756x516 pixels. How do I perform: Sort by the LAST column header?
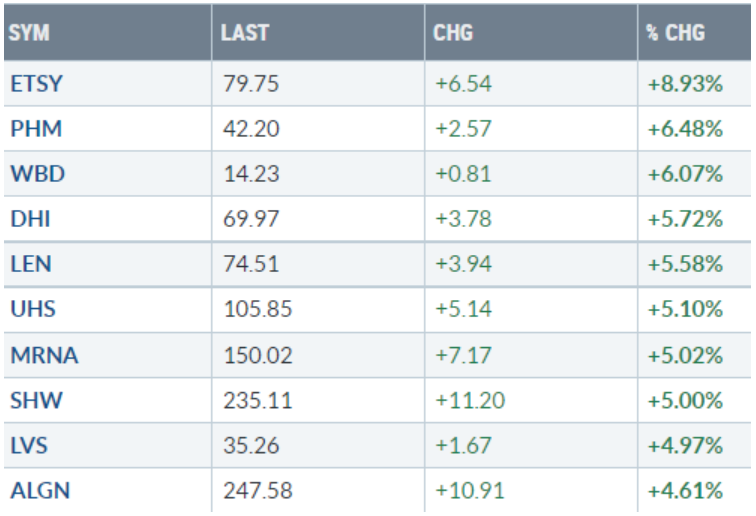click(244, 34)
